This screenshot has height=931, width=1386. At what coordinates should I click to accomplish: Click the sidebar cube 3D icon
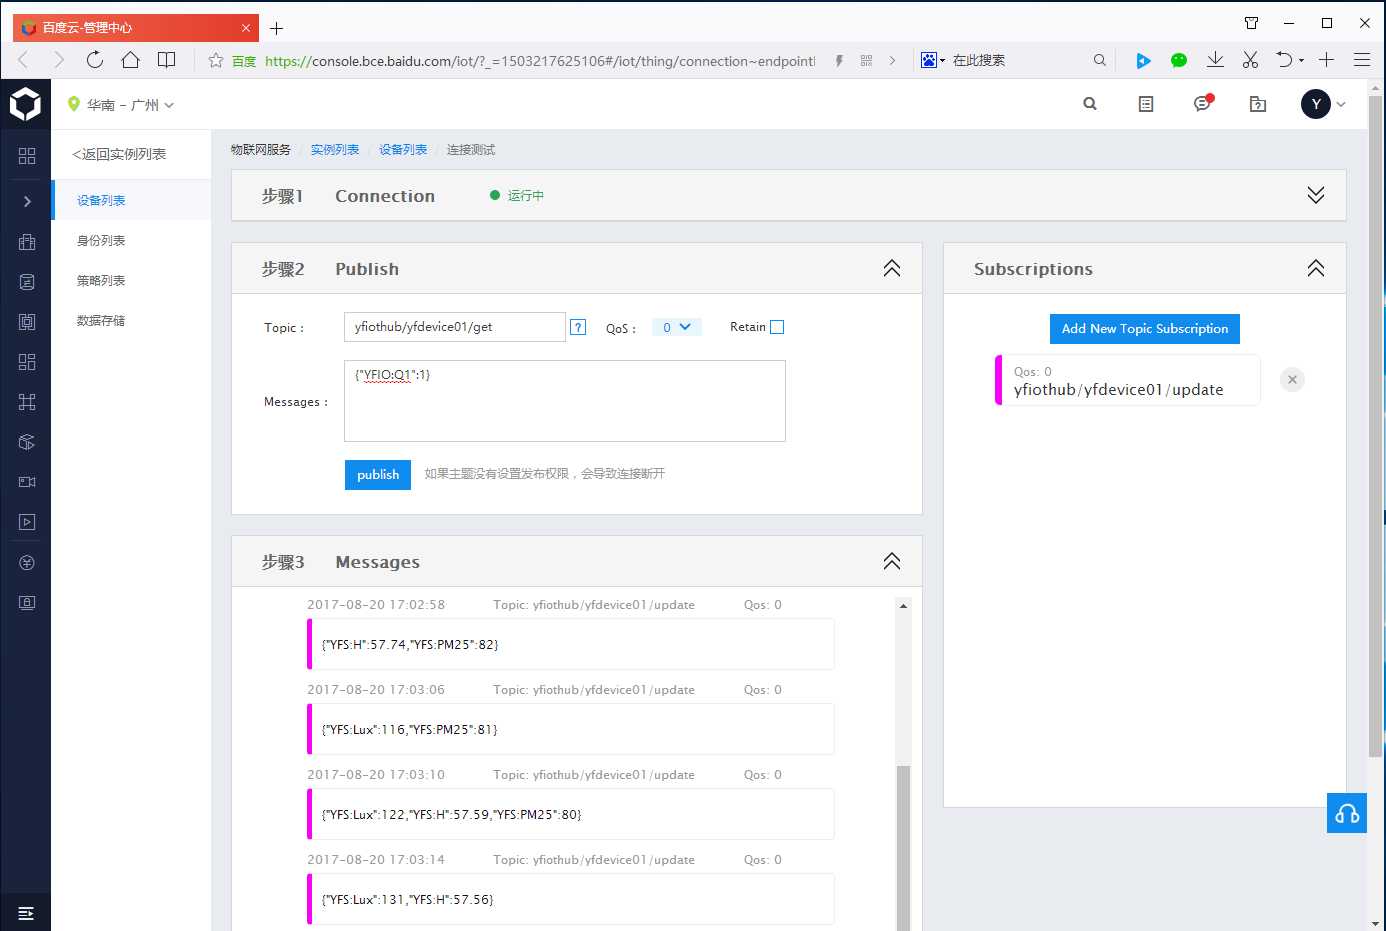(x=27, y=442)
